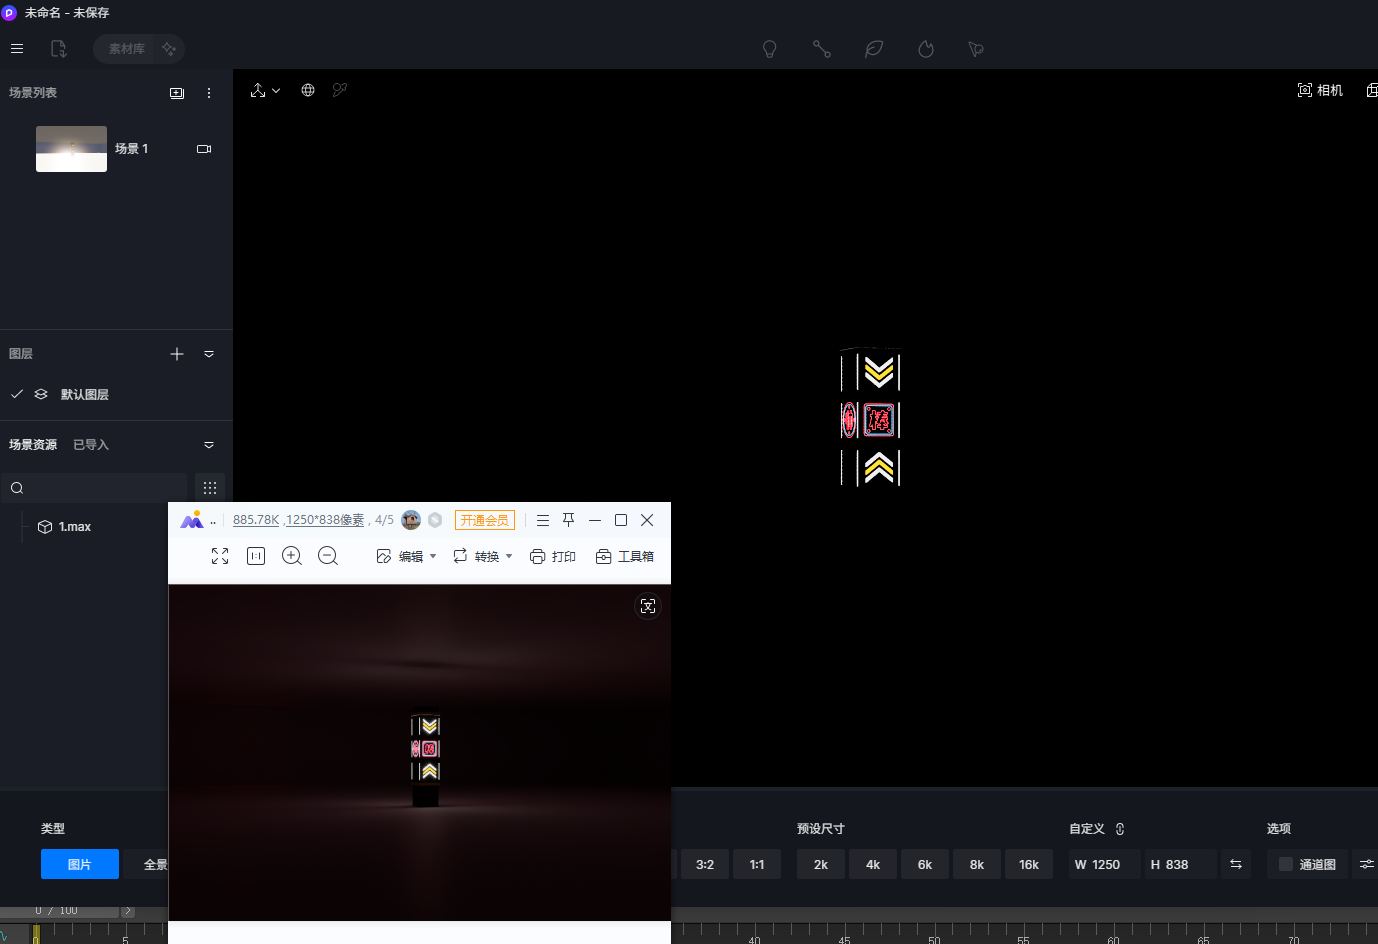Switch to the 场景资源 tab
1378x944 pixels.
(x=33, y=444)
